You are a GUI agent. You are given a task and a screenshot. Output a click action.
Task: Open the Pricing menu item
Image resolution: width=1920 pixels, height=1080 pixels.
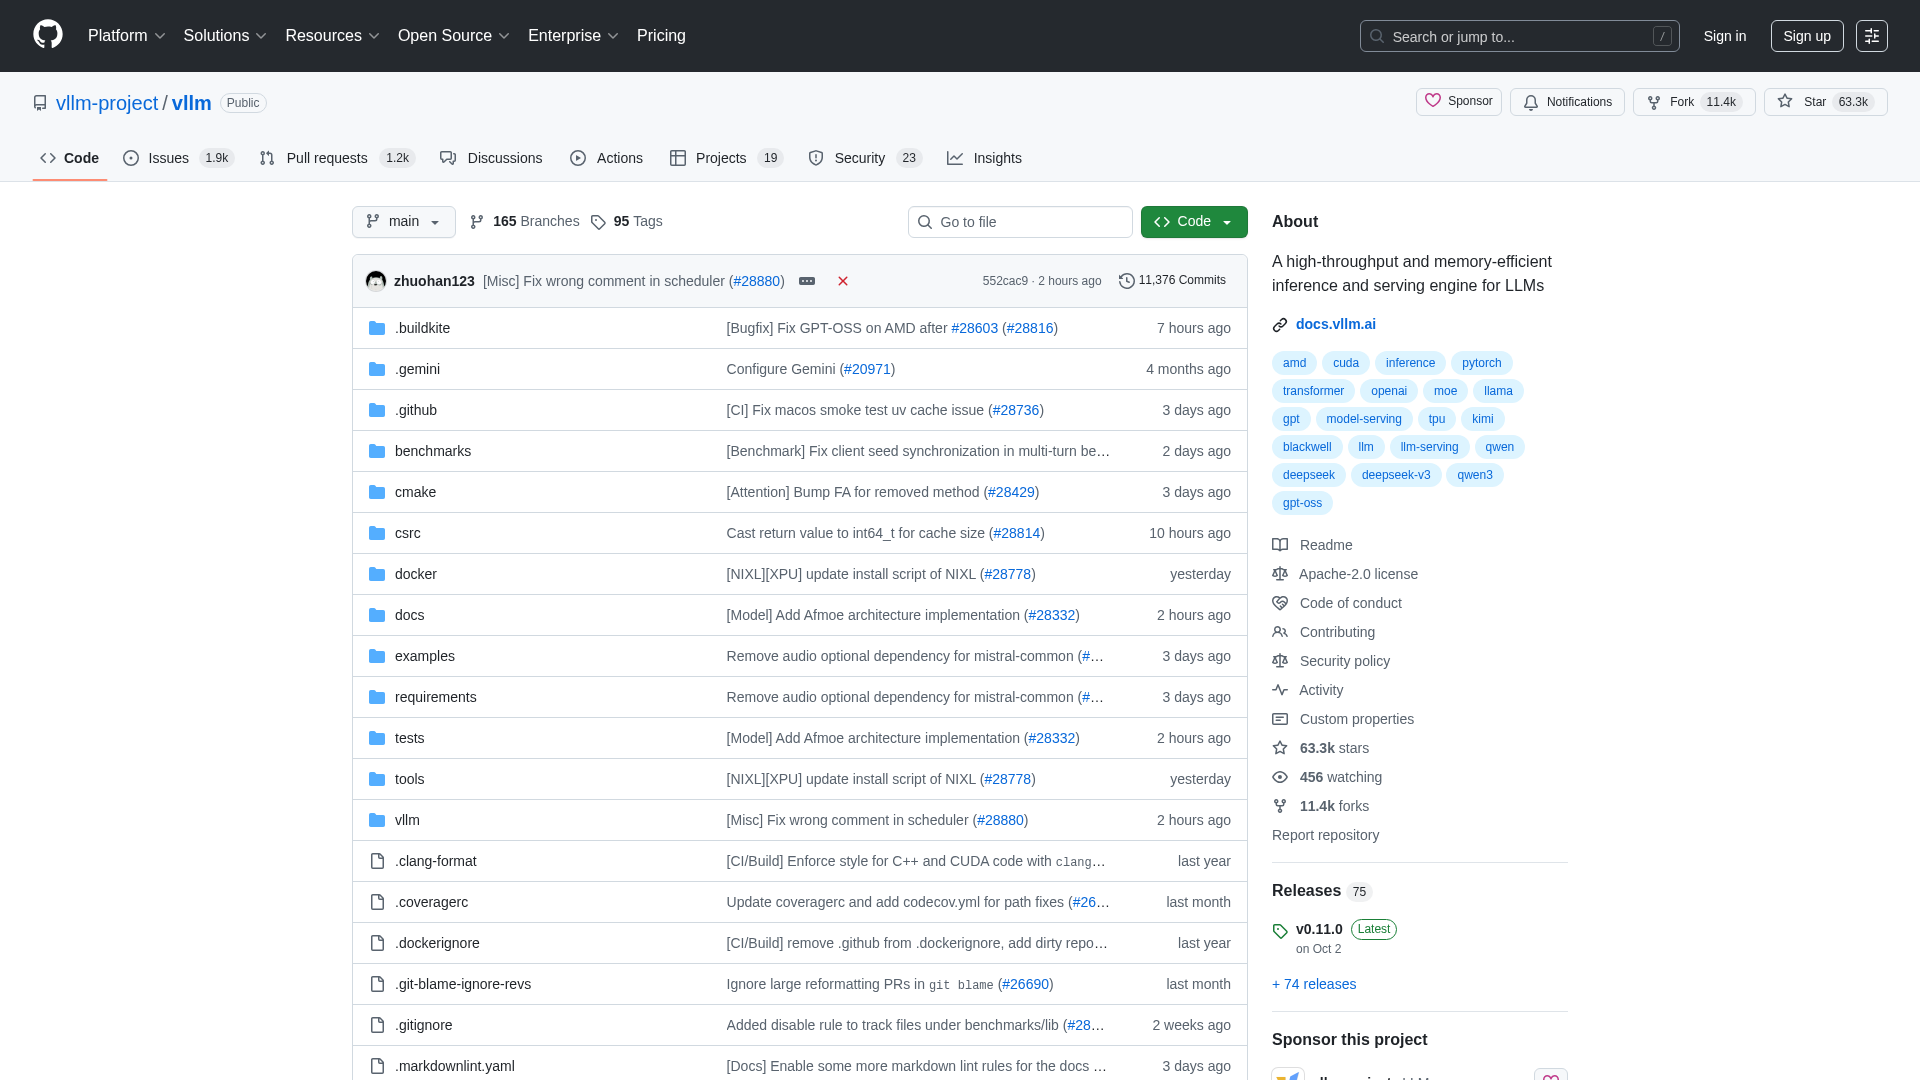click(661, 35)
